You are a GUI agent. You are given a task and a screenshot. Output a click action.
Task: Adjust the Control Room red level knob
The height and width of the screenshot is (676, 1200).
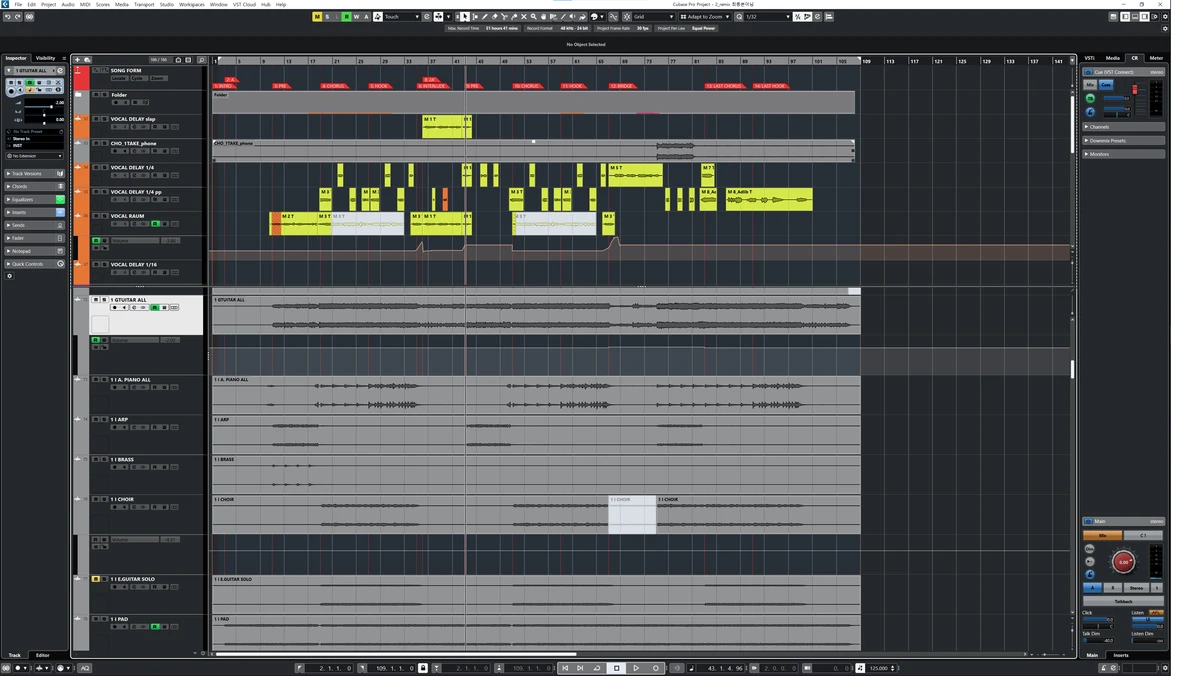1123,562
